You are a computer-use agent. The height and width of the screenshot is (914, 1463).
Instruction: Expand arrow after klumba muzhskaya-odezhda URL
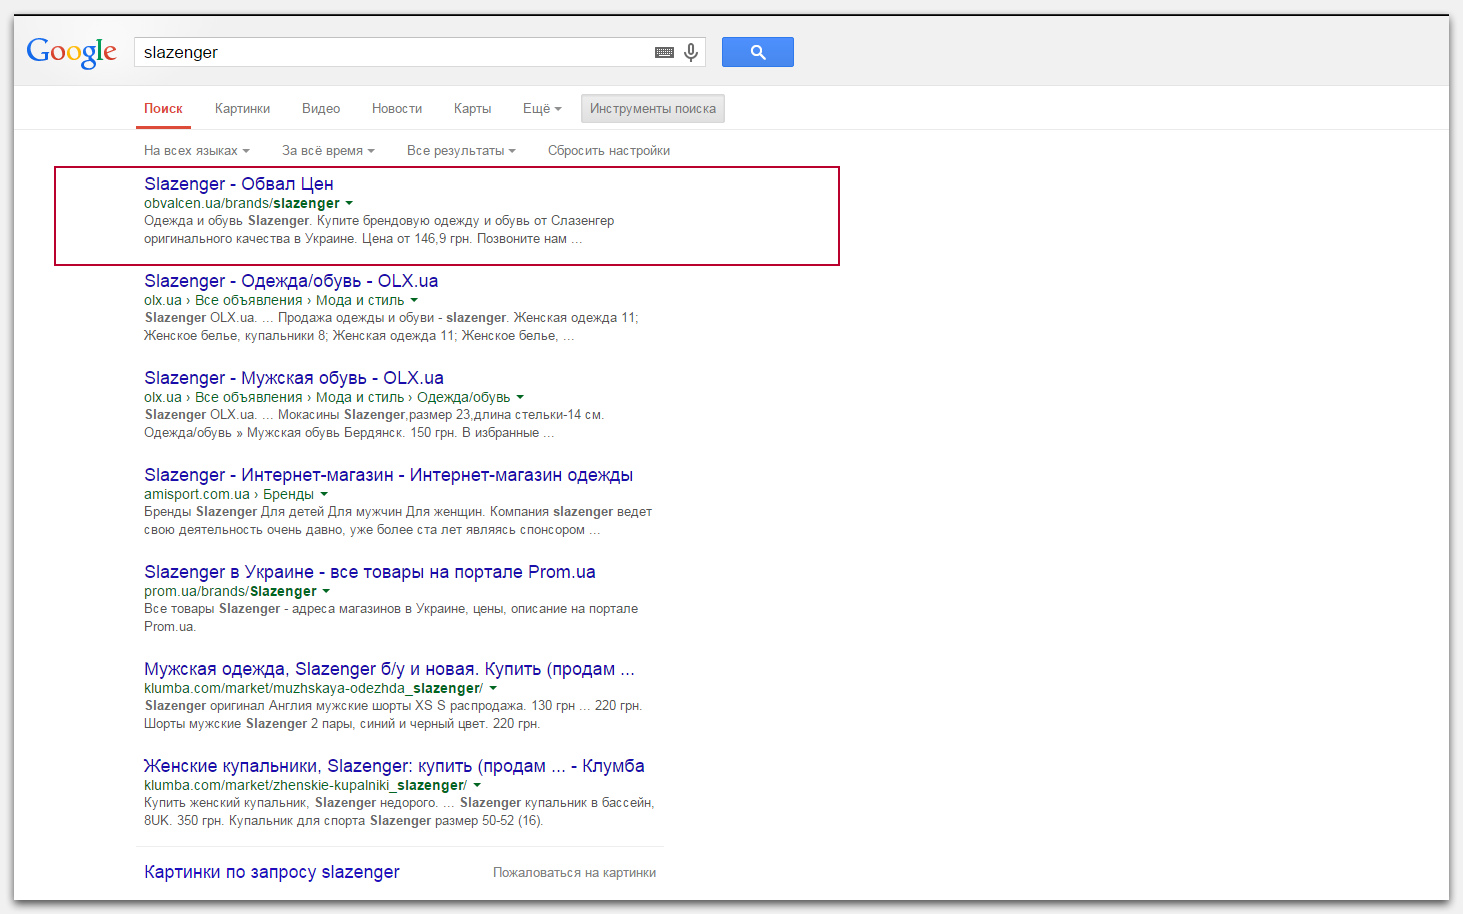[x=493, y=688]
